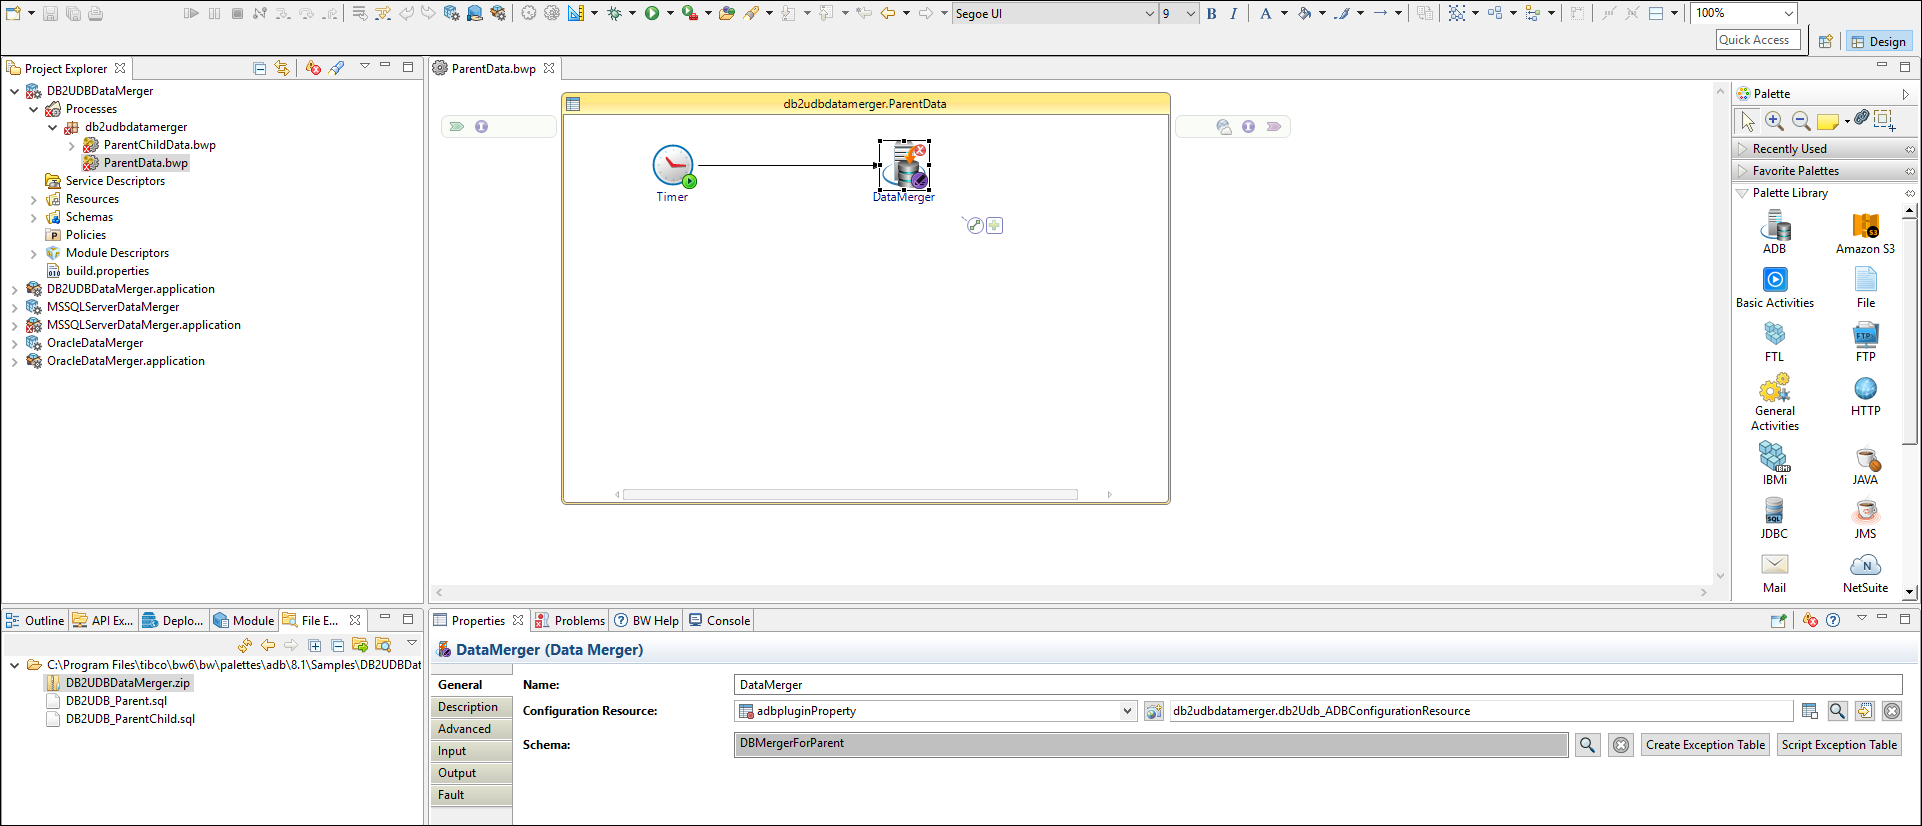Select the DataMerger activity node
Image resolution: width=1922 pixels, height=826 pixels.
[904, 166]
